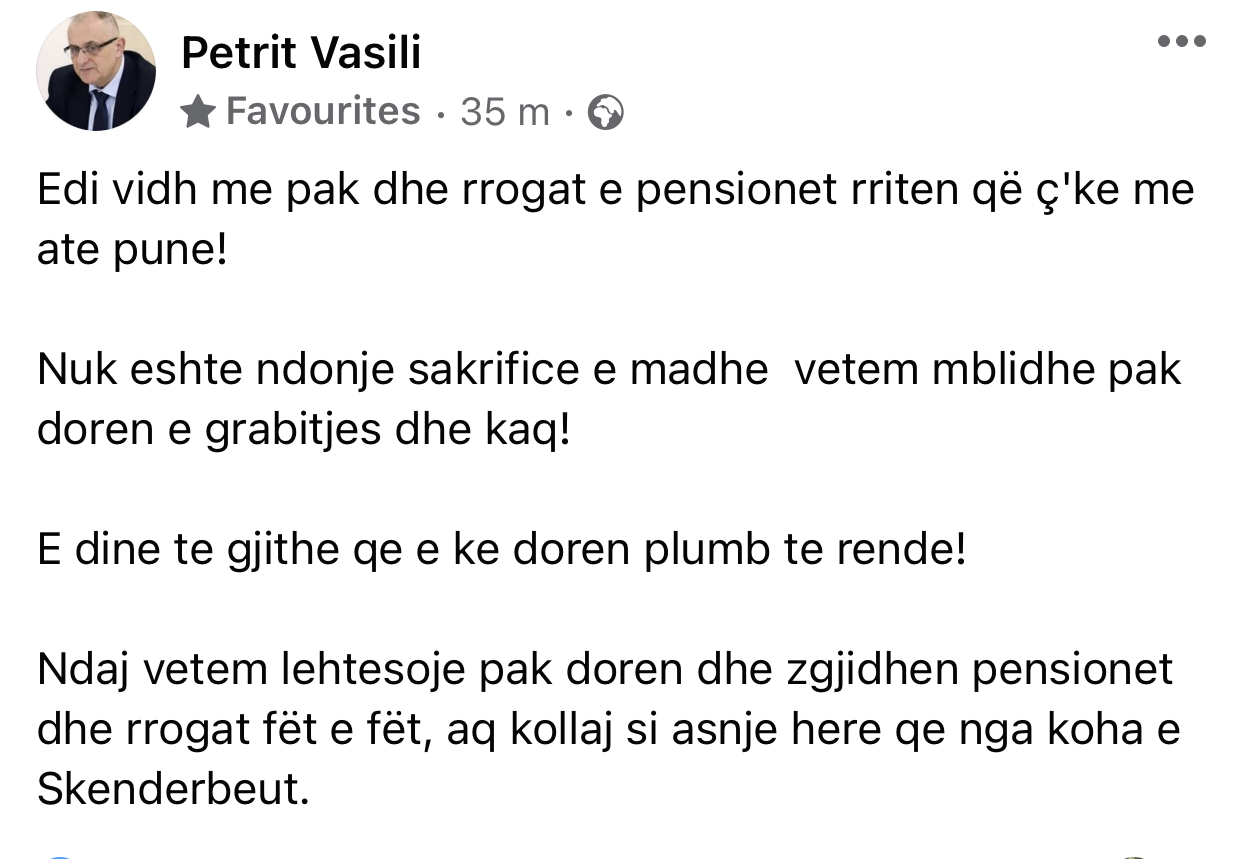Screen dimensions: 1242x859
Task: Click the Favourites label
Action: 322,111
